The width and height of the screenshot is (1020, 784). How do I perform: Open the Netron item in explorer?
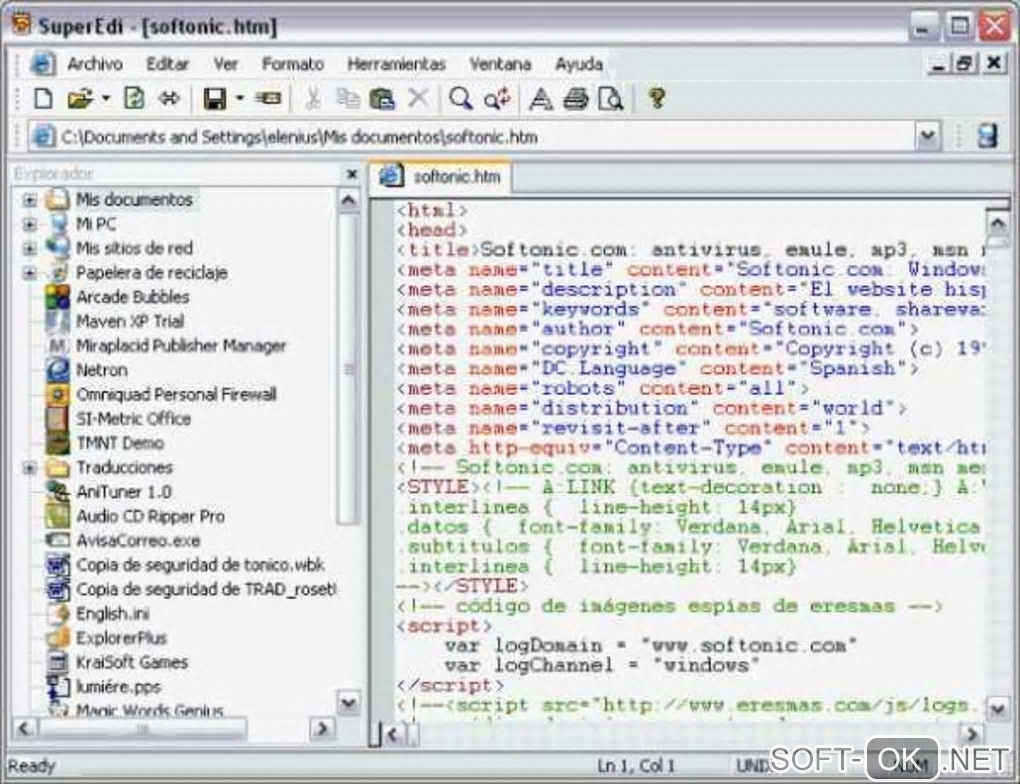[101, 370]
